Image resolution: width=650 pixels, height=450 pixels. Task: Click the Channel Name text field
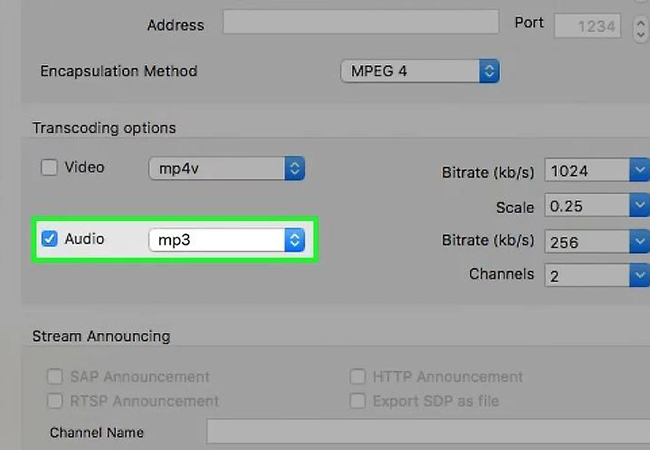coord(428,432)
